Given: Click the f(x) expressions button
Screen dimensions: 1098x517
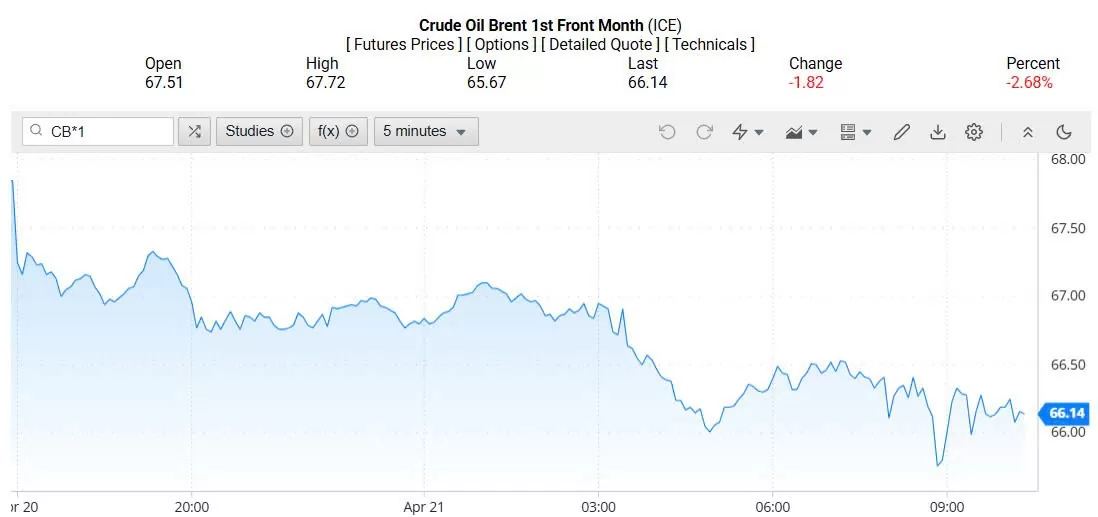Looking at the screenshot, I should [338, 131].
